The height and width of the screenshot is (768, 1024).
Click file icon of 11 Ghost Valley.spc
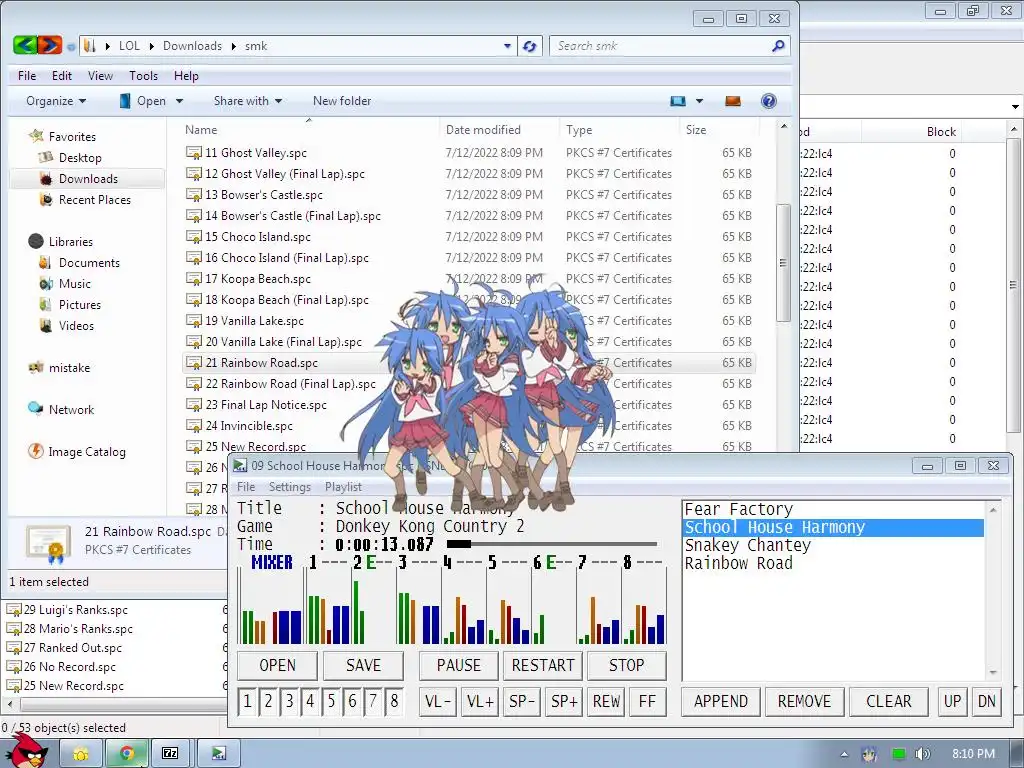(x=193, y=153)
